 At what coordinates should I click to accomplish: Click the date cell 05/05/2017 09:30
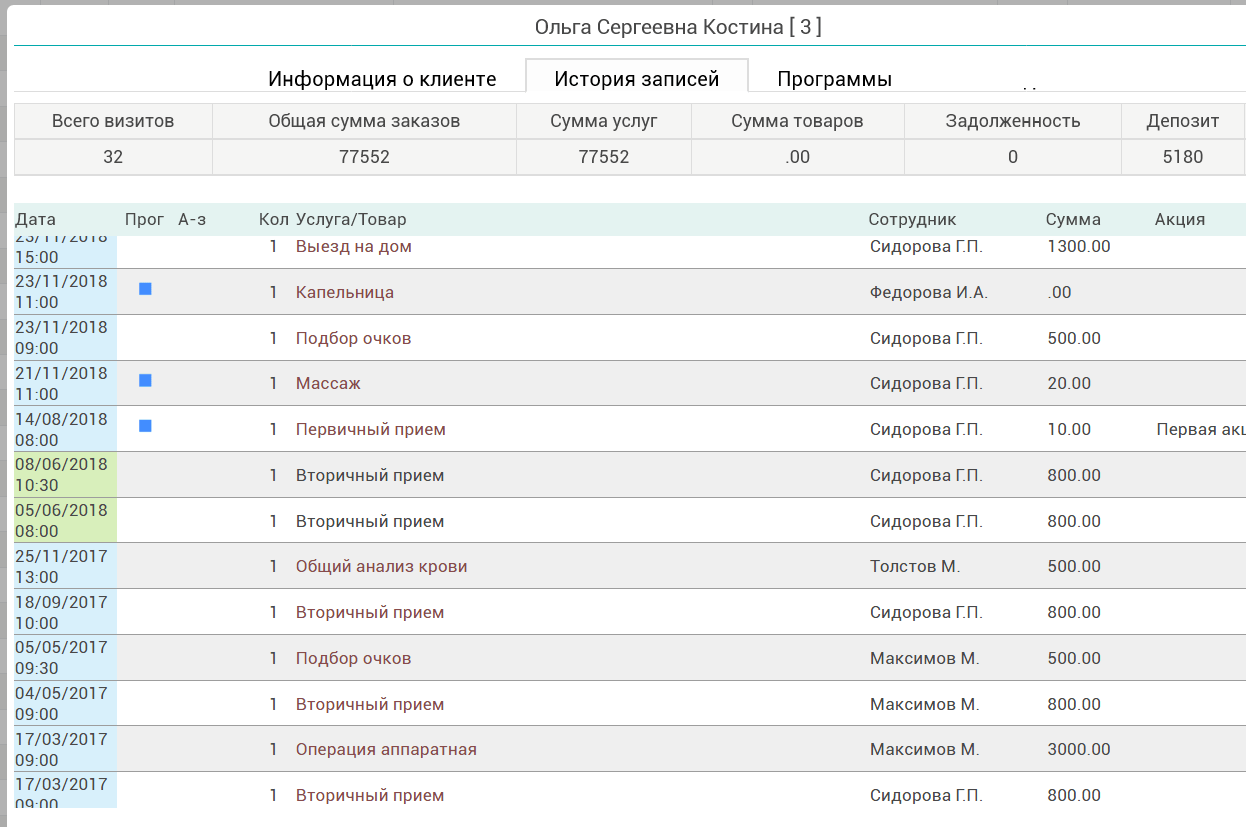coord(66,658)
